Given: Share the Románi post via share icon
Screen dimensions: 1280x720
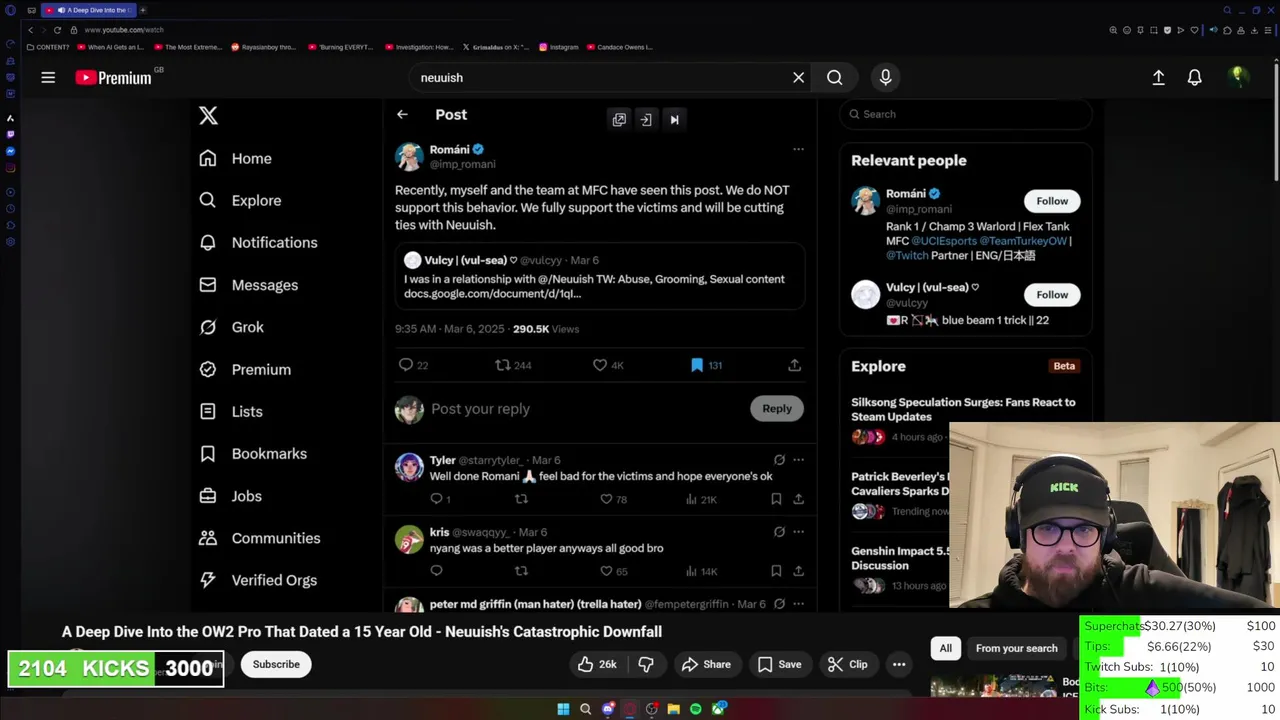Looking at the screenshot, I should pos(794,365).
